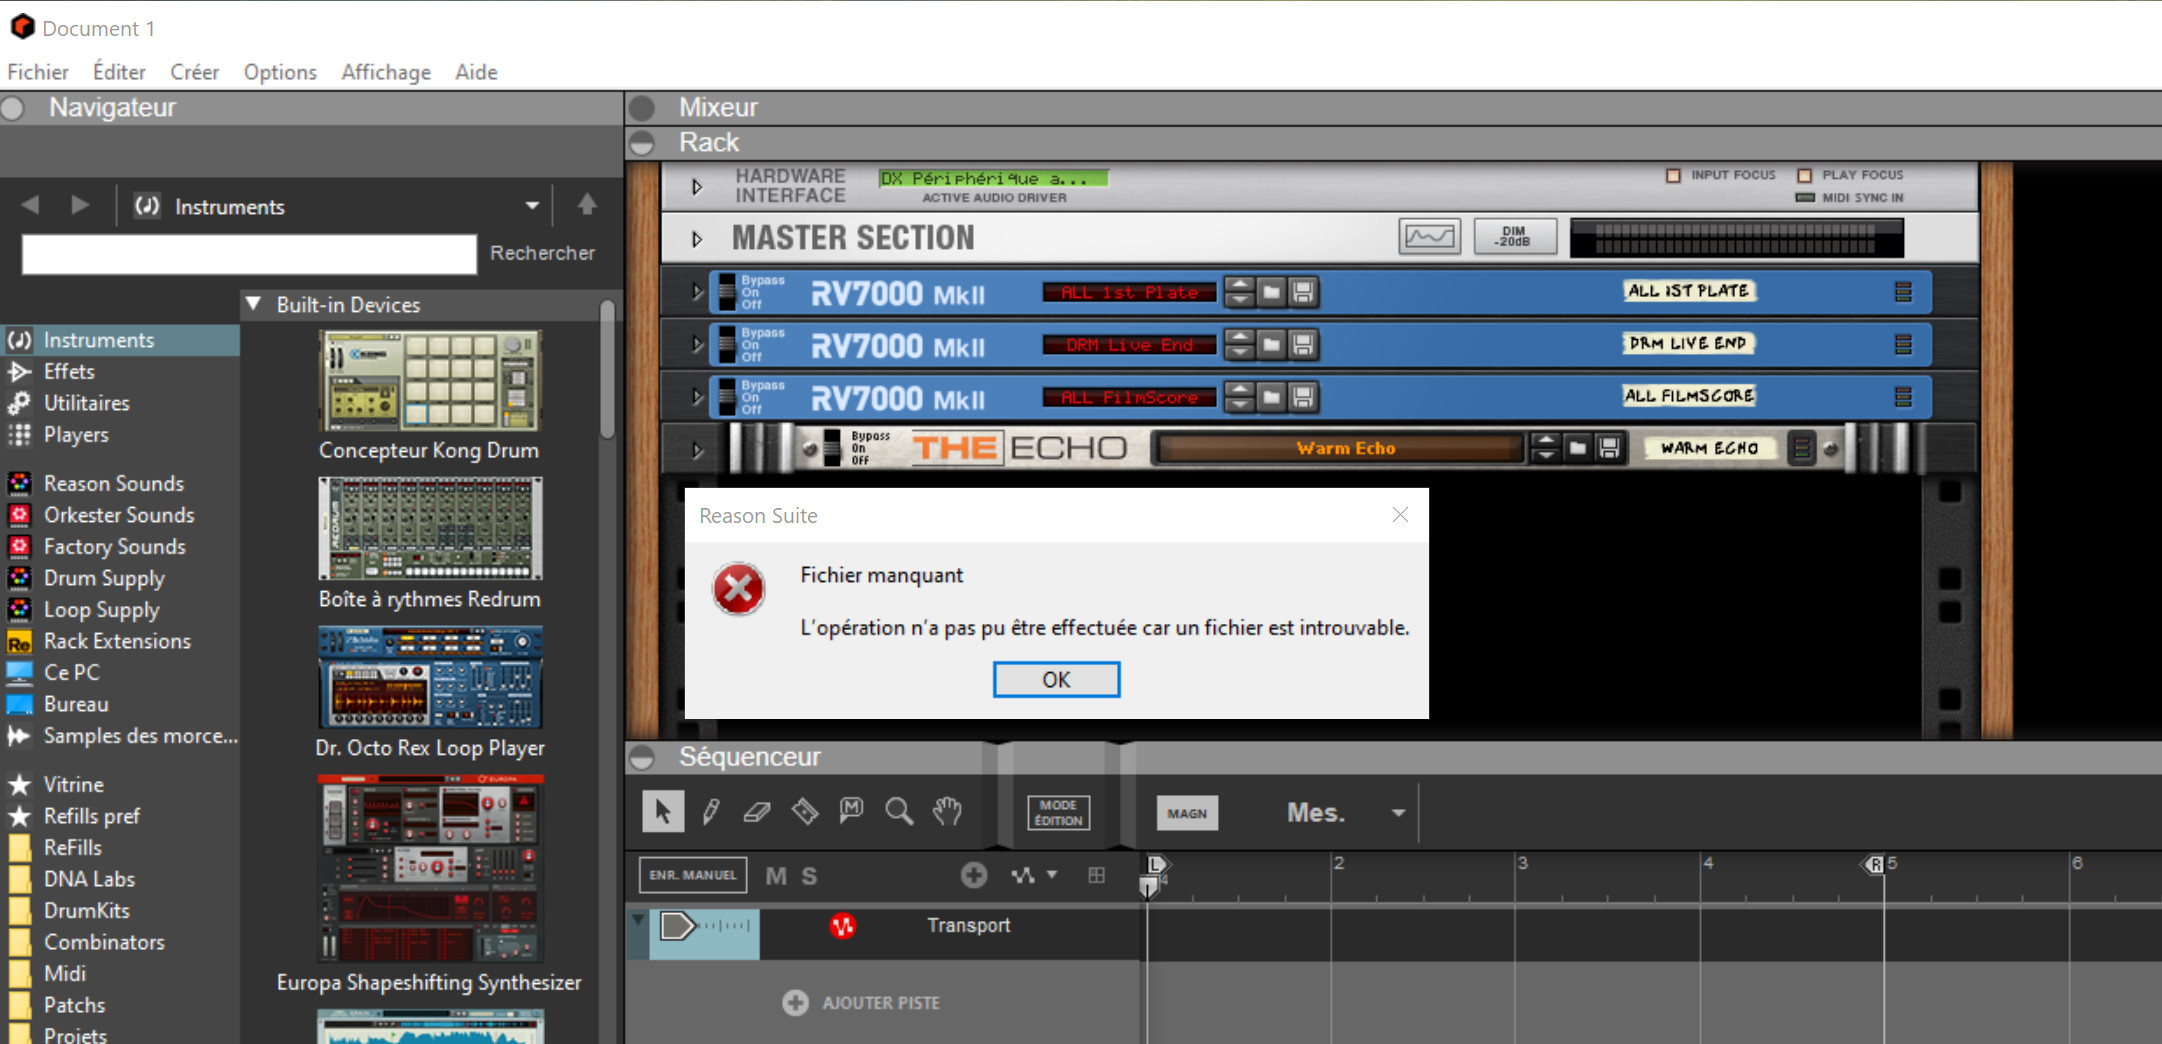Click the master section level meter
Viewport: 2162px width, 1044px height.
pos(1736,238)
